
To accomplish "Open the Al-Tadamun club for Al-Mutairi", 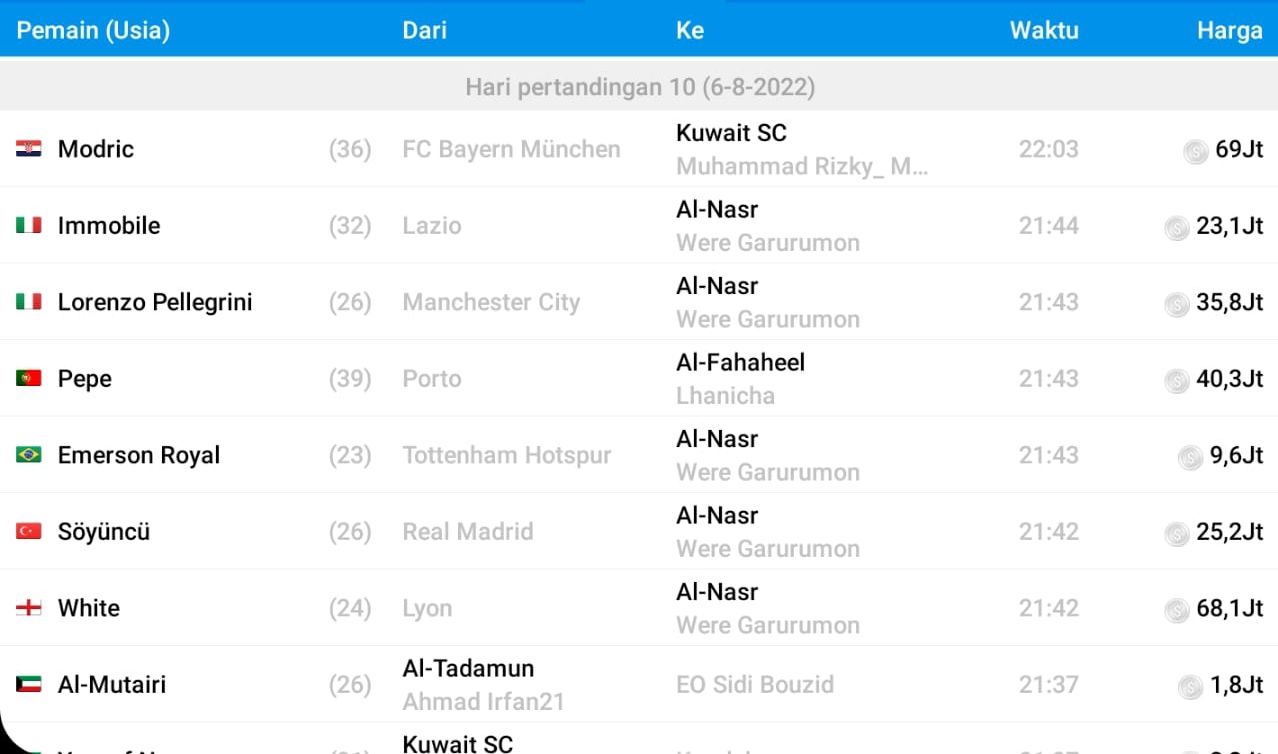I will point(468,668).
